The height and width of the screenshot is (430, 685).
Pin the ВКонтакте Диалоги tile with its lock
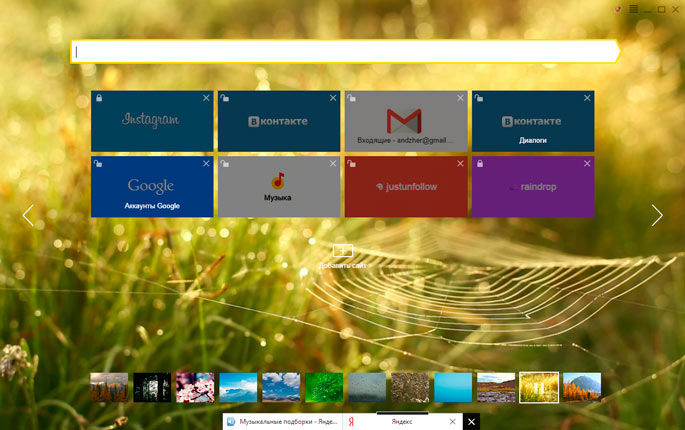coord(478,98)
